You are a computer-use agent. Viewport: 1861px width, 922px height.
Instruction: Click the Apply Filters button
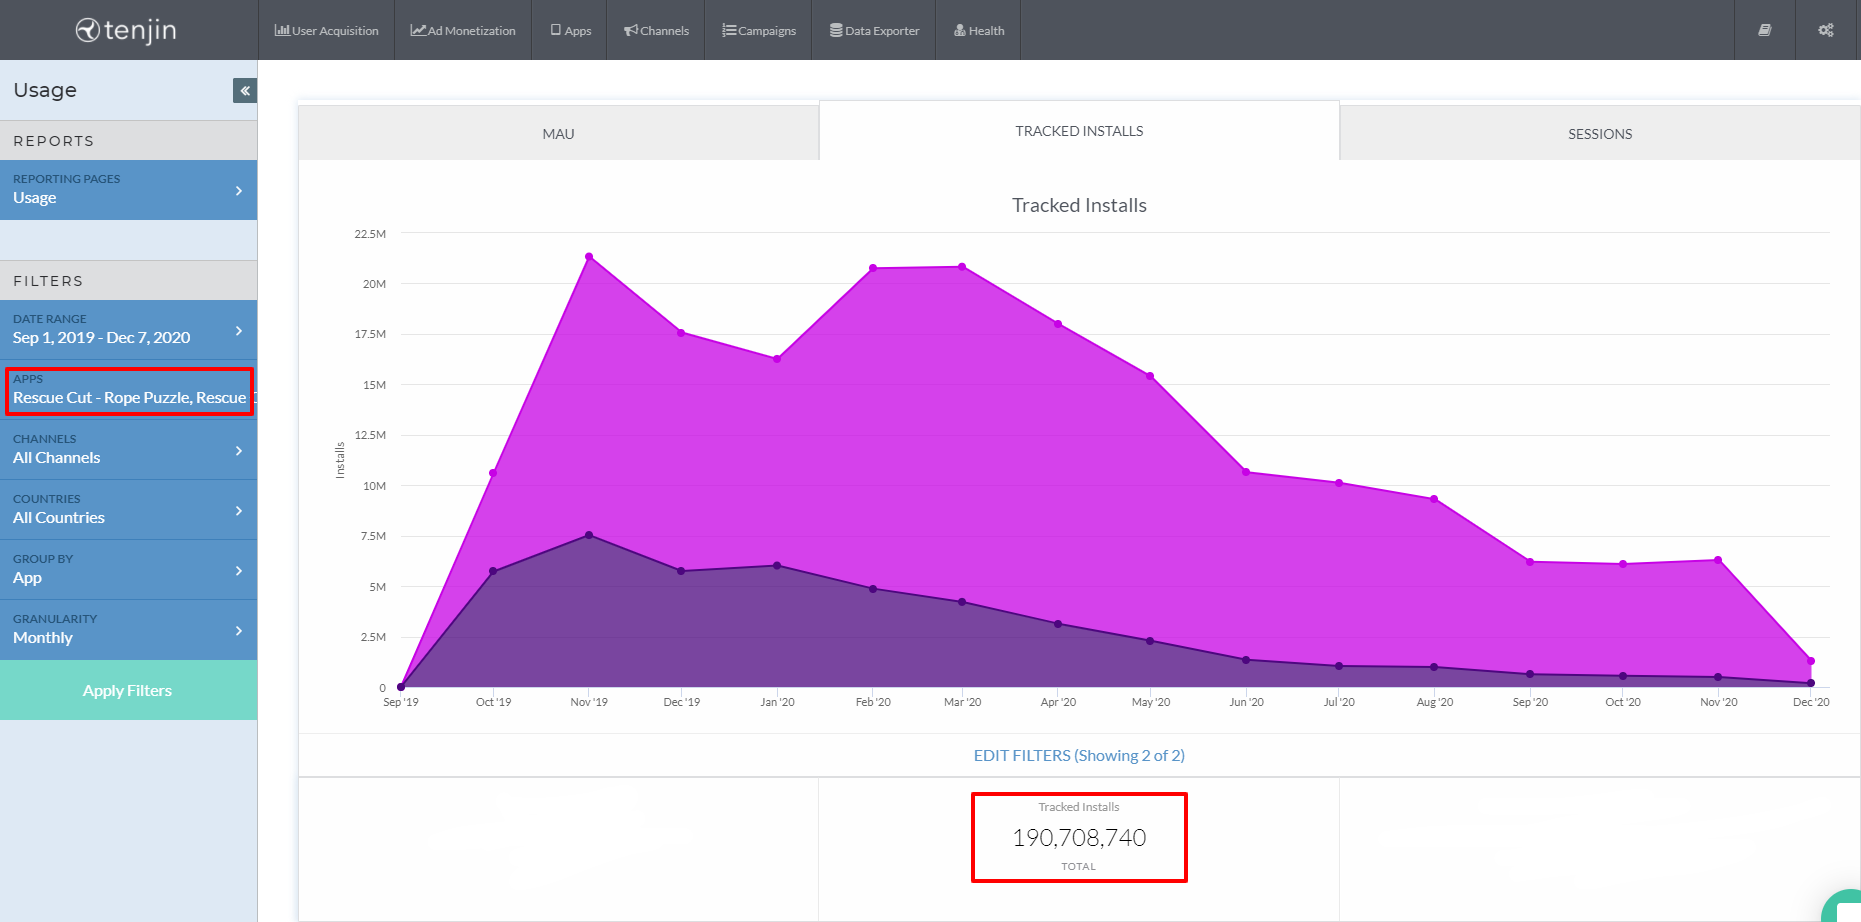(128, 691)
